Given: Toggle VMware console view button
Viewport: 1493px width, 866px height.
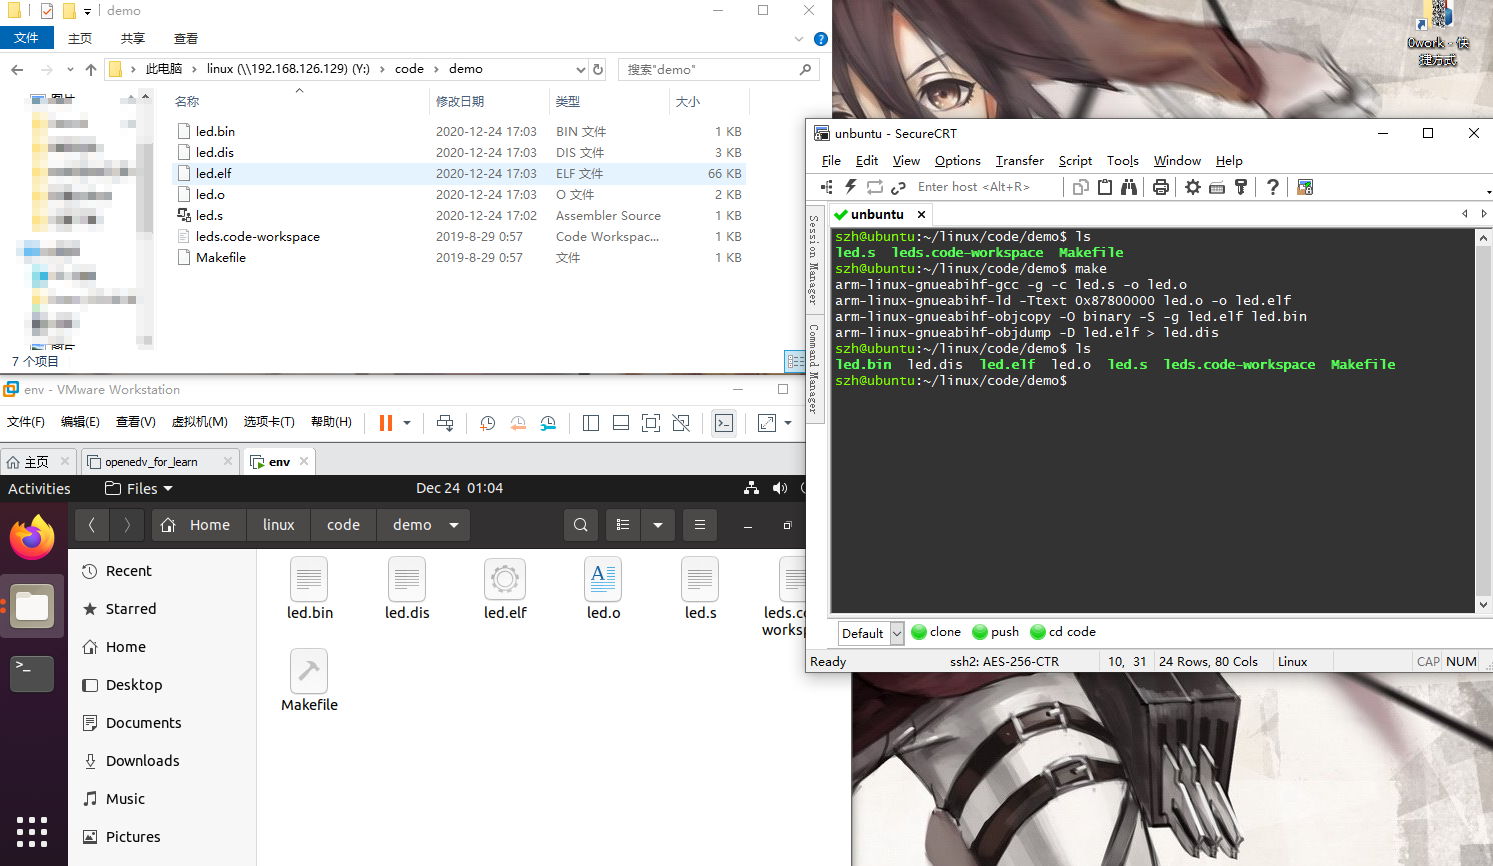Looking at the screenshot, I should click(x=724, y=423).
